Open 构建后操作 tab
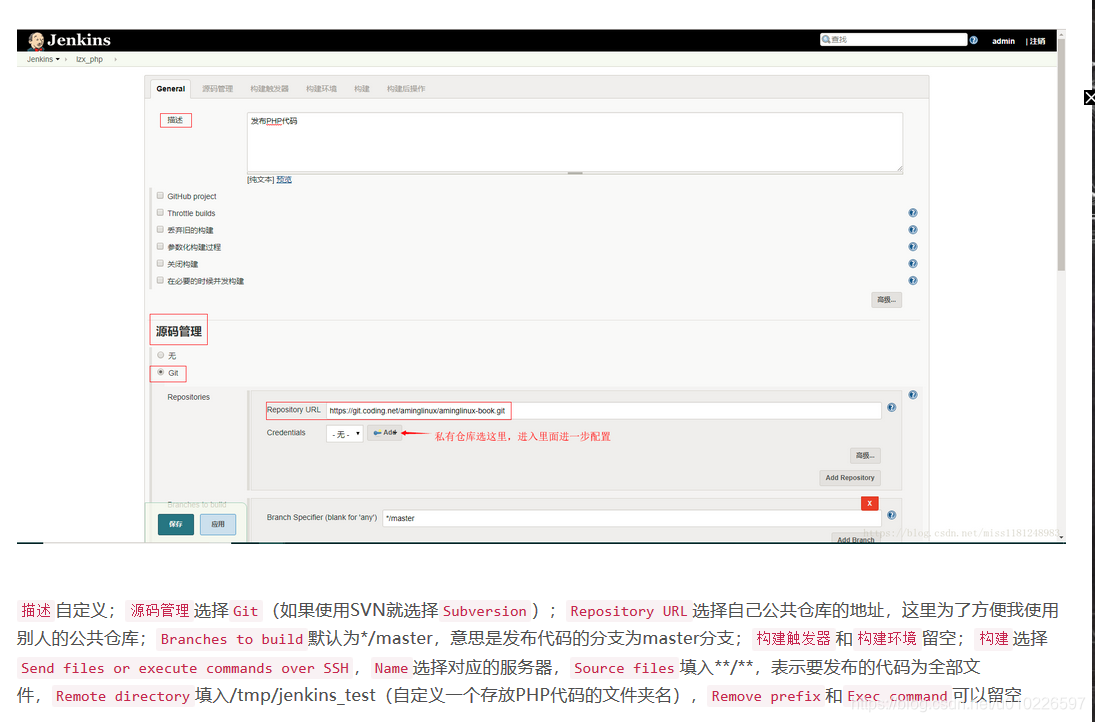 tap(406, 89)
